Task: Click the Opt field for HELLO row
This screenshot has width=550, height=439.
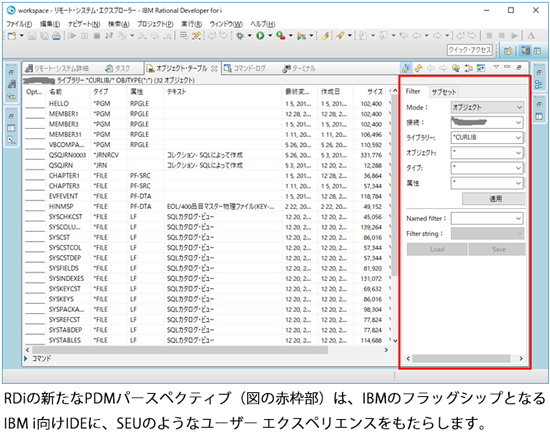Action: [x=35, y=104]
